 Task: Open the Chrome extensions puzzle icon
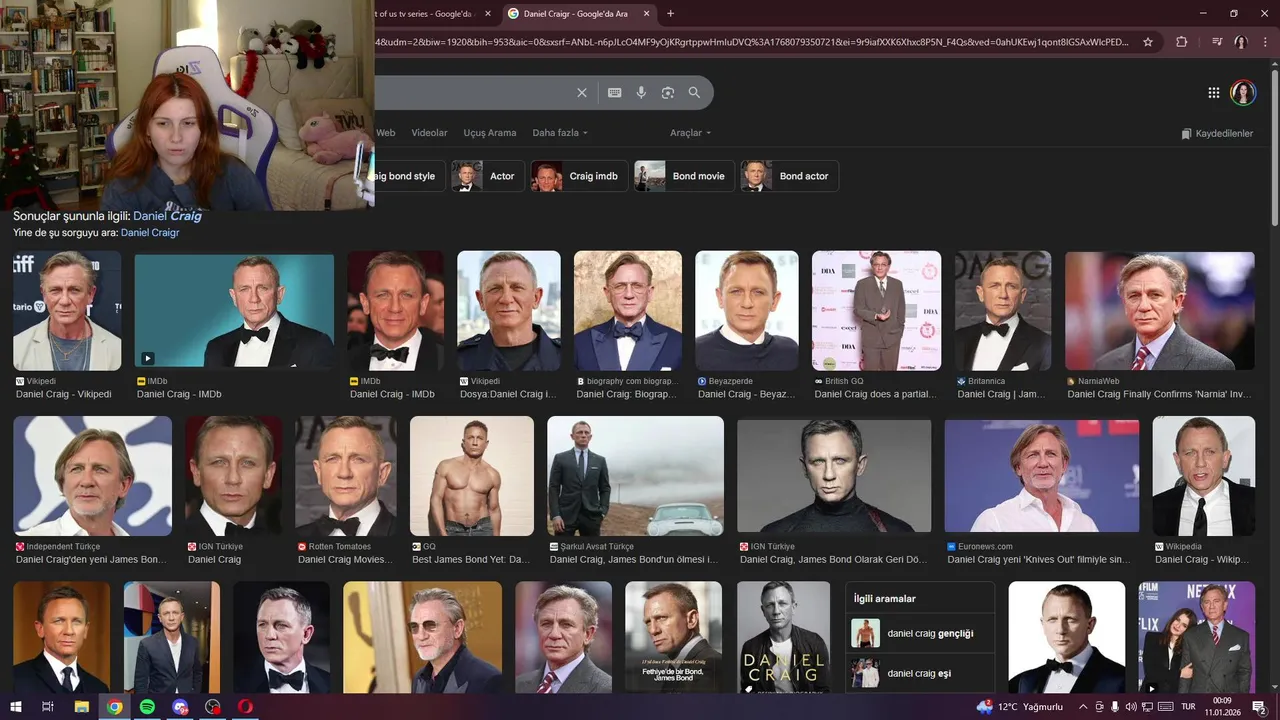pos(1182,42)
